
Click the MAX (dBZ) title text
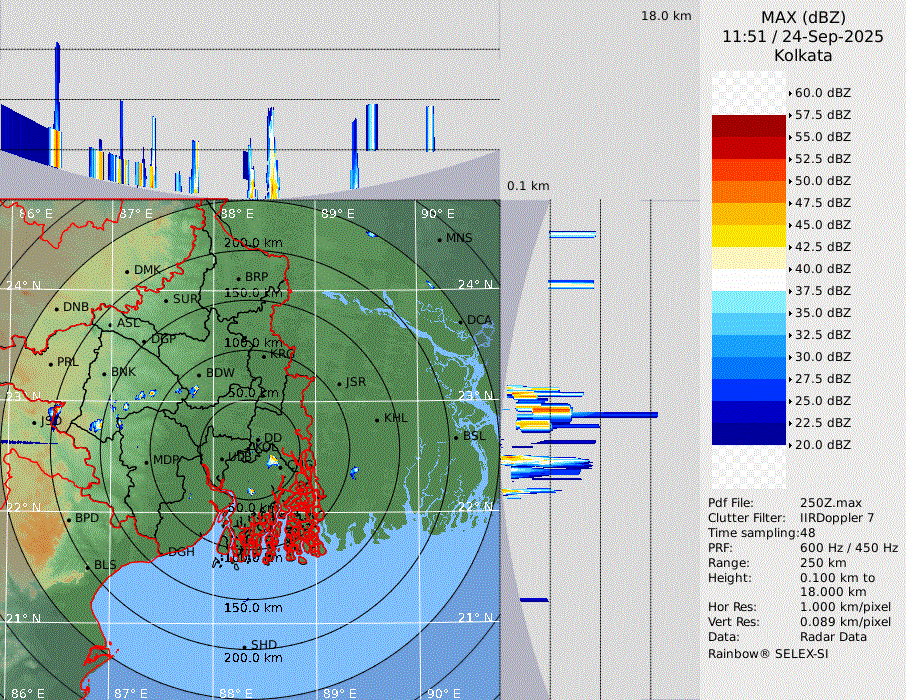(803, 17)
